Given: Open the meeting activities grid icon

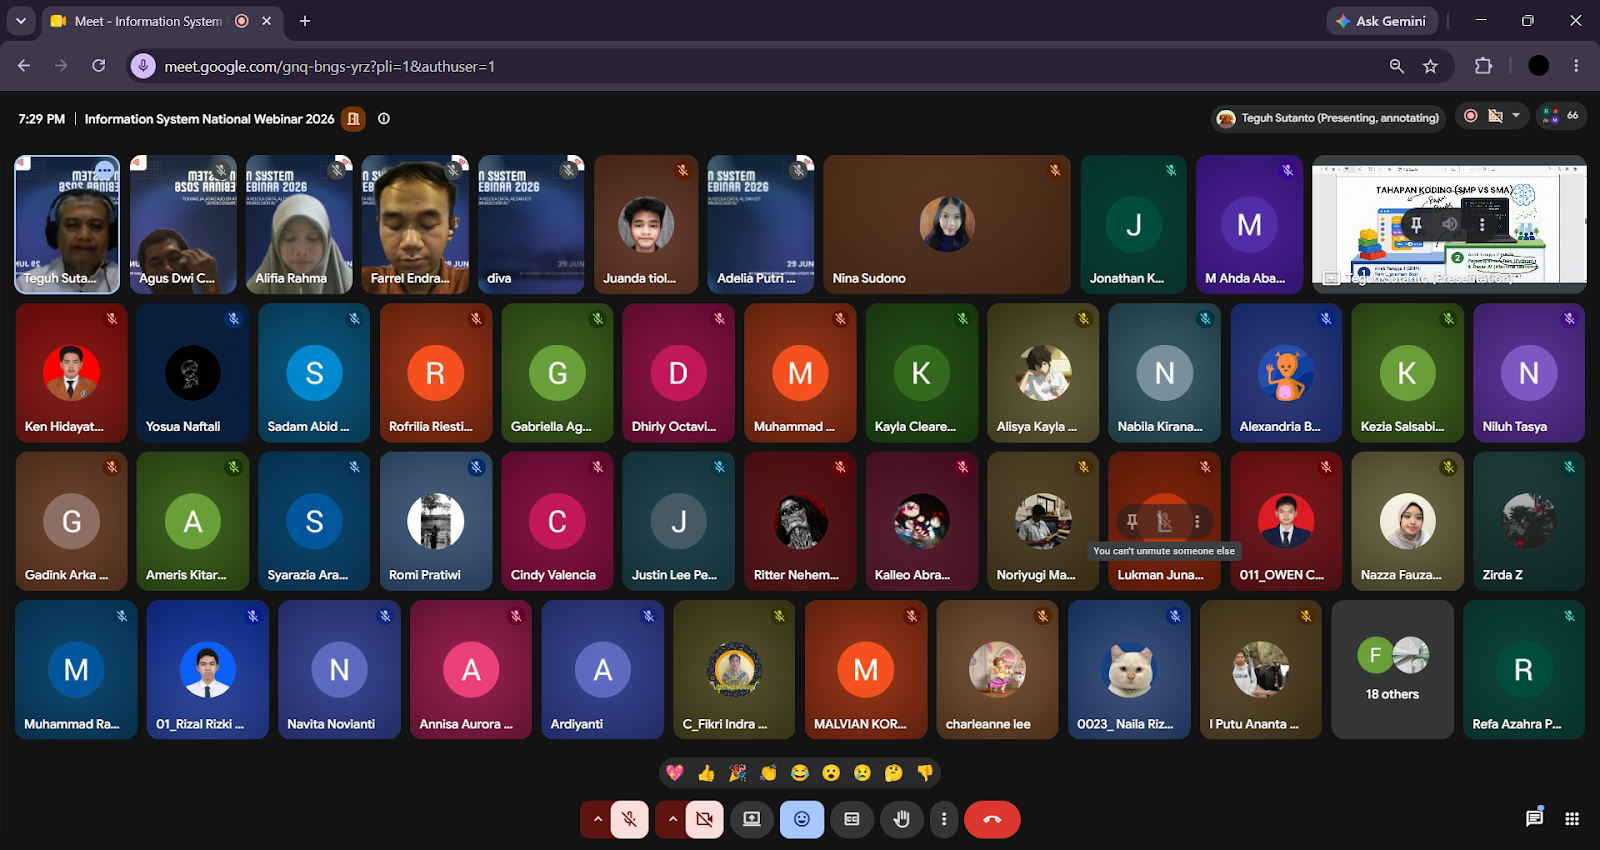Looking at the screenshot, I should pos(1572,819).
